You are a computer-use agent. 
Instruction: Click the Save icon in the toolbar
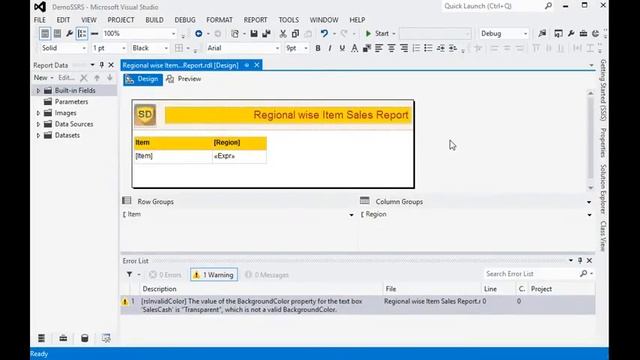tap(254, 33)
